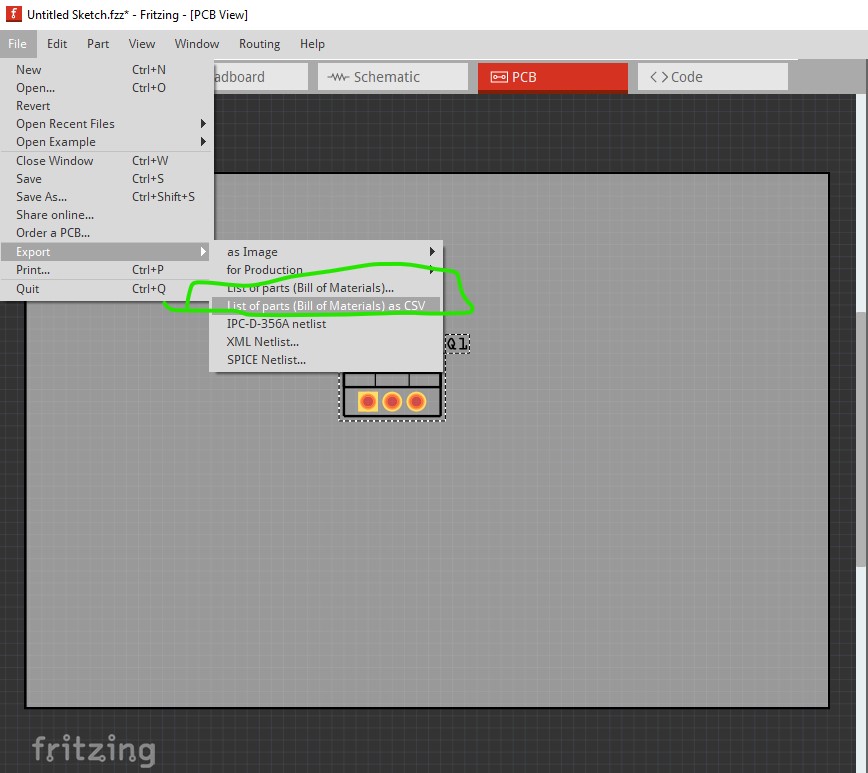This screenshot has width=868, height=773.
Task: Click the middle round pad of Q1
Action: [392, 401]
